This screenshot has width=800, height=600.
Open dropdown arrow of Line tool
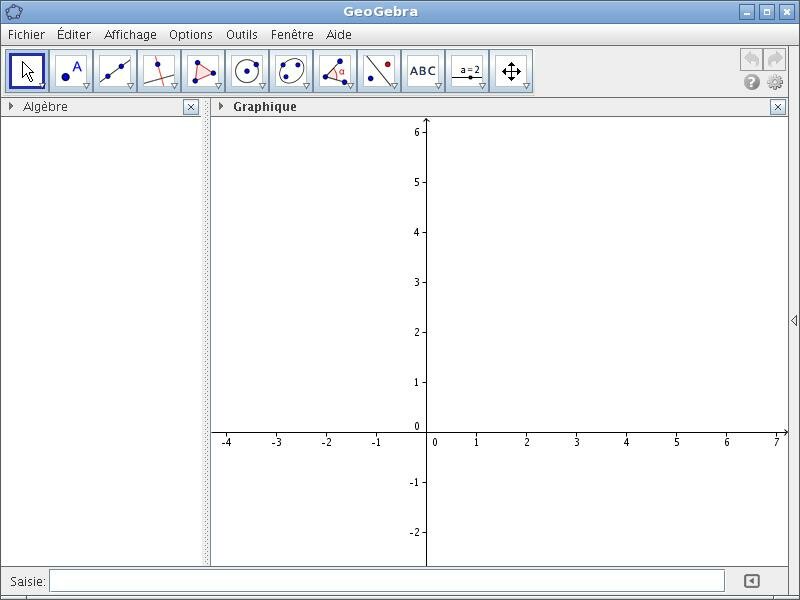pos(130,86)
